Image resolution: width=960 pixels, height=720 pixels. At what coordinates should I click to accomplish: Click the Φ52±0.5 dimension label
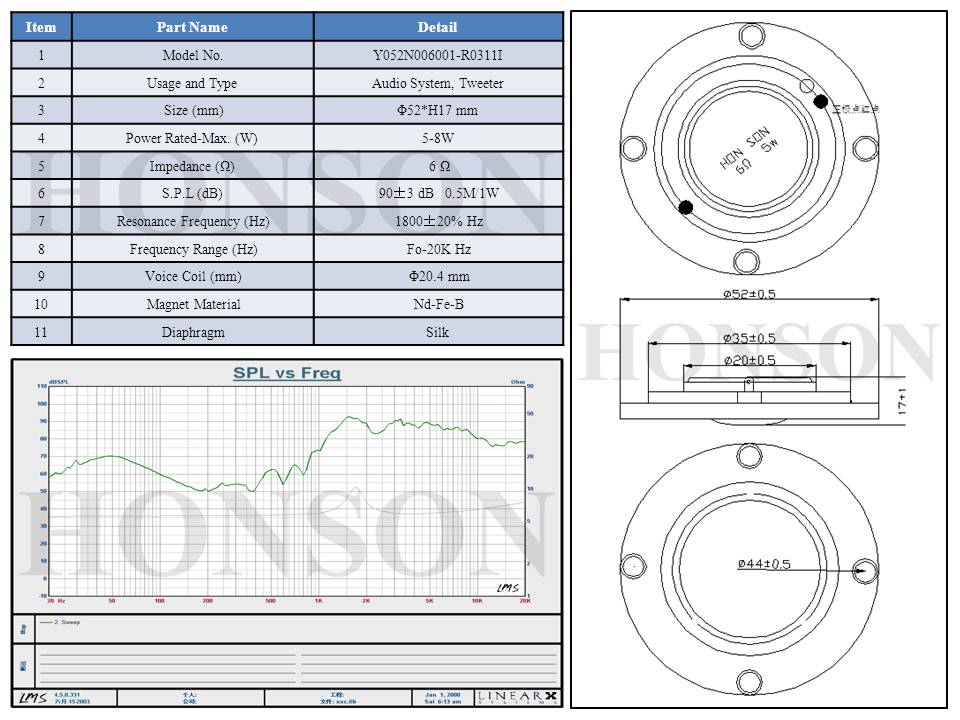pyautogui.click(x=750, y=294)
